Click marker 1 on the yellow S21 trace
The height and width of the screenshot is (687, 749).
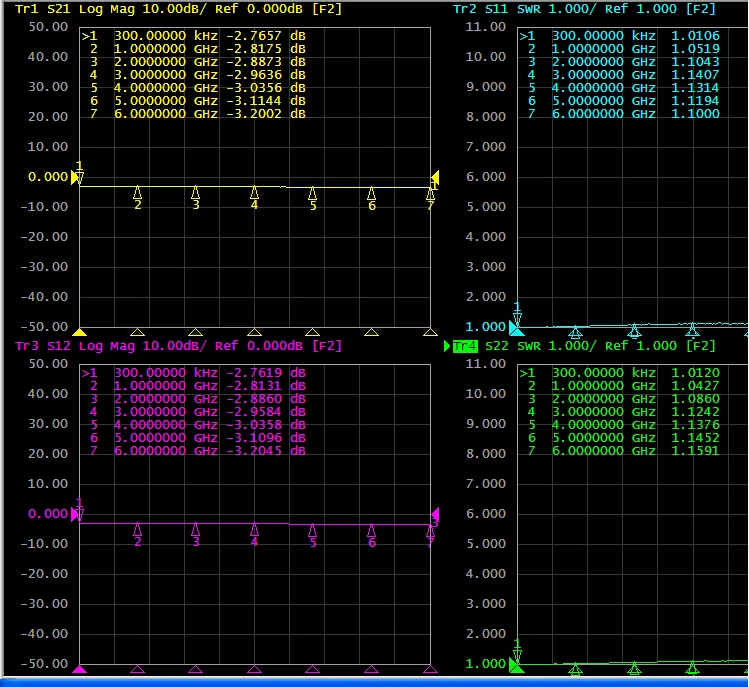pyautogui.click(x=79, y=172)
